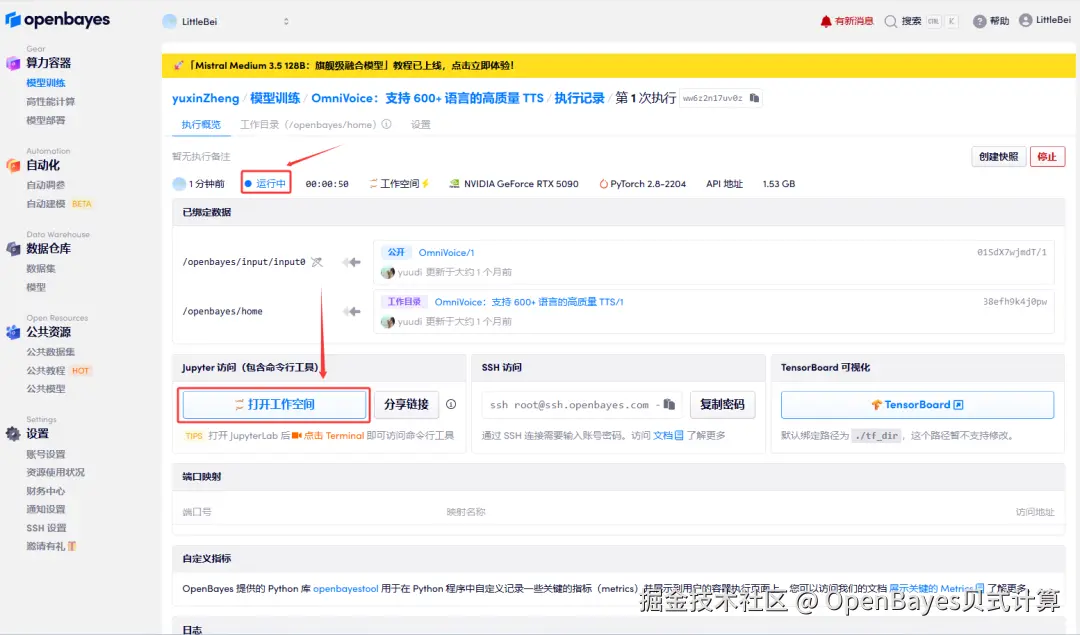Click the 分享链接 button
Viewport: 1080px width, 635px height.
coord(406,404)
